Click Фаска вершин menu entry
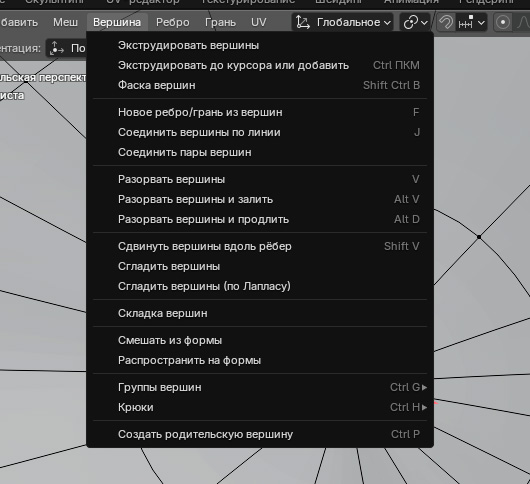 point(260,85)
